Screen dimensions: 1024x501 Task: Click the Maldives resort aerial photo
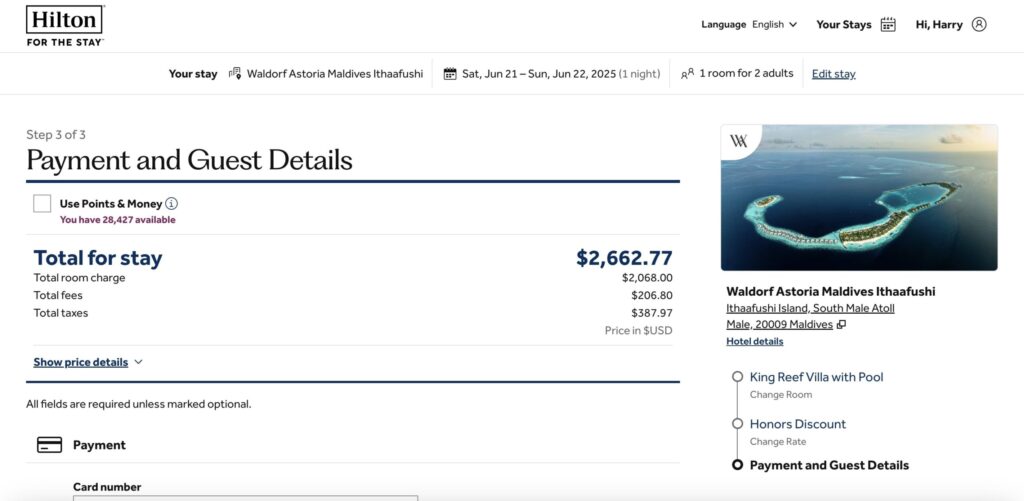click(x=859, y=197)
